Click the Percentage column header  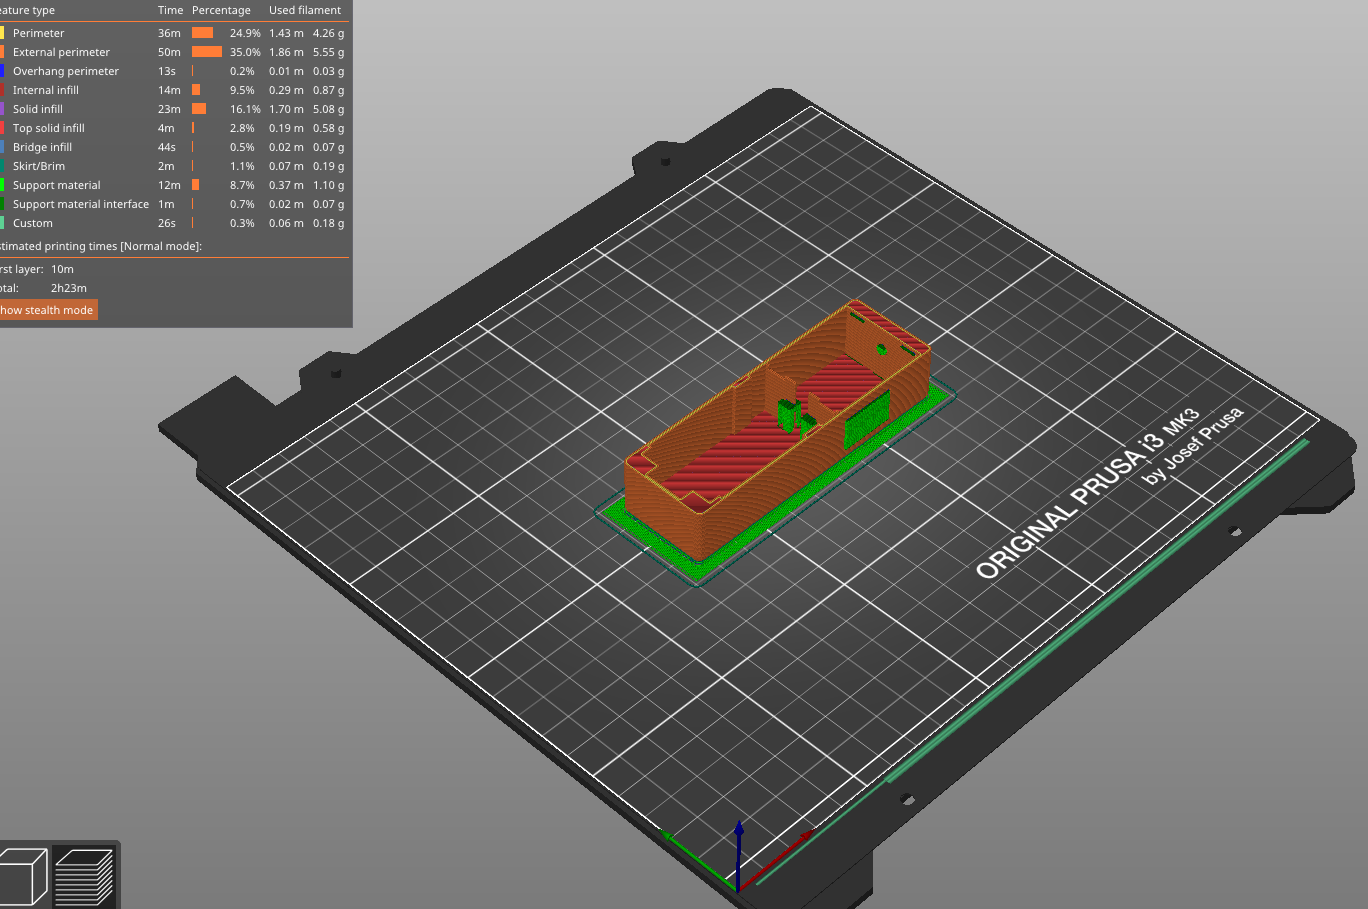pyautogui.click(x=221, y=10)
